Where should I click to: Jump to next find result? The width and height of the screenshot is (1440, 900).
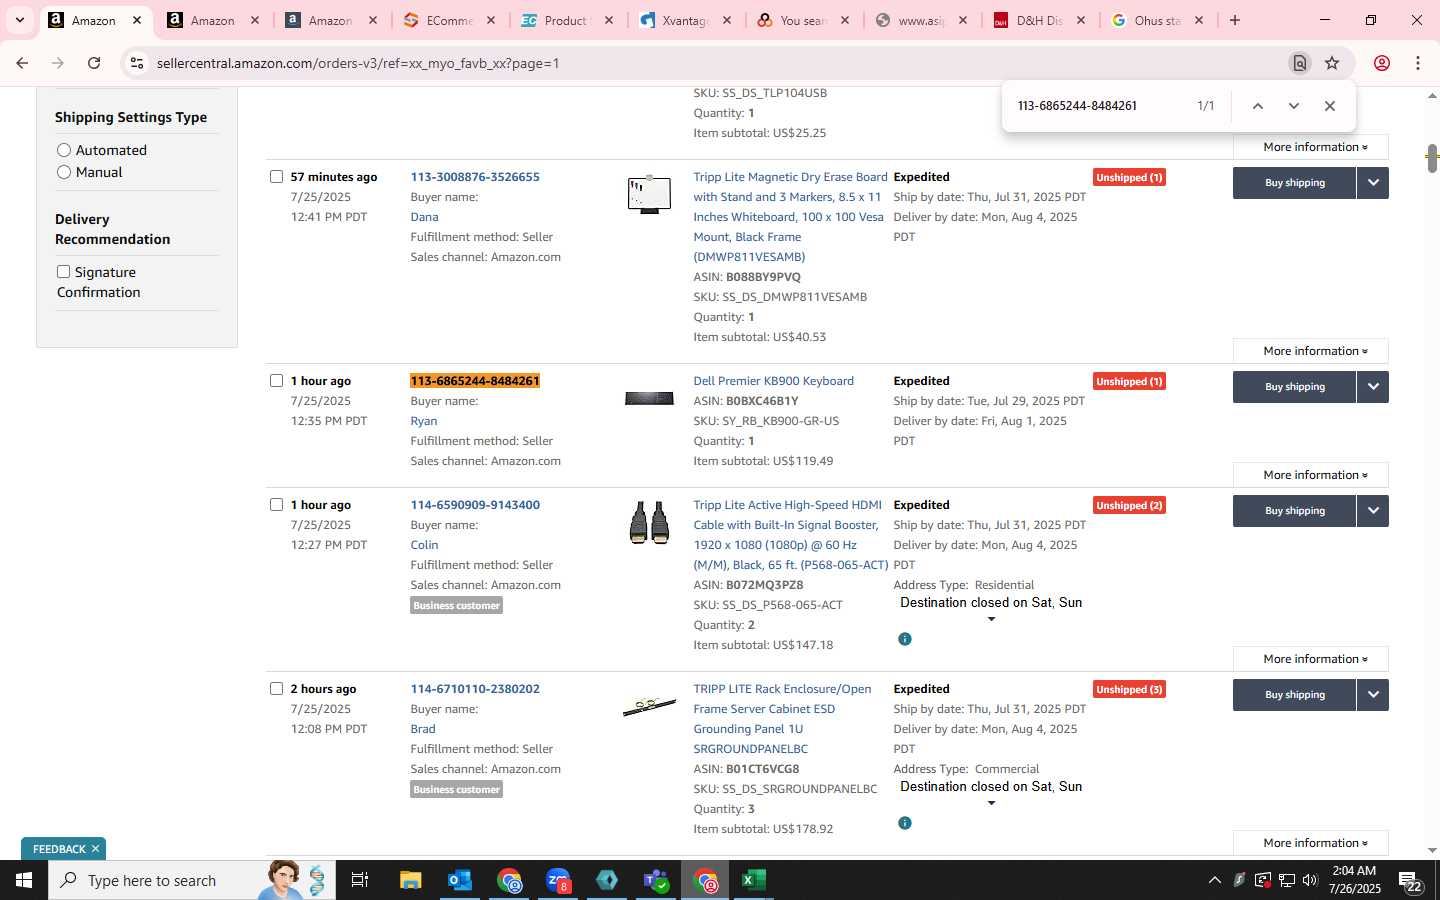(x=1294, y=106)
